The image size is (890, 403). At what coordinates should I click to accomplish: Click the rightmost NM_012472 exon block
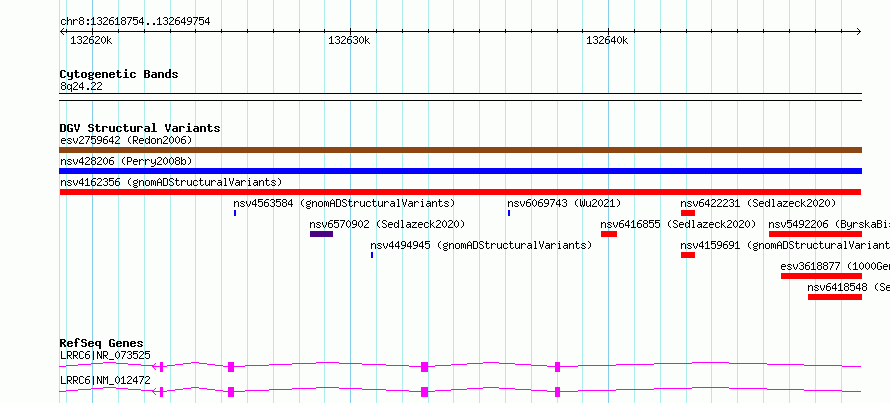(x=557, y=392)
